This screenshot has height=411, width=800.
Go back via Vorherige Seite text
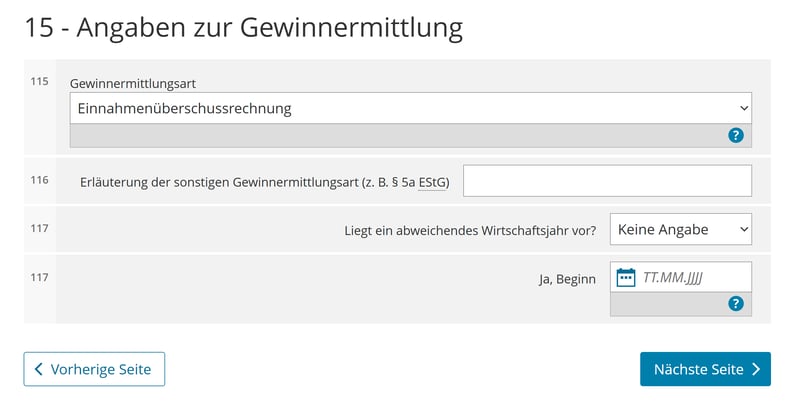click(100, 369)
